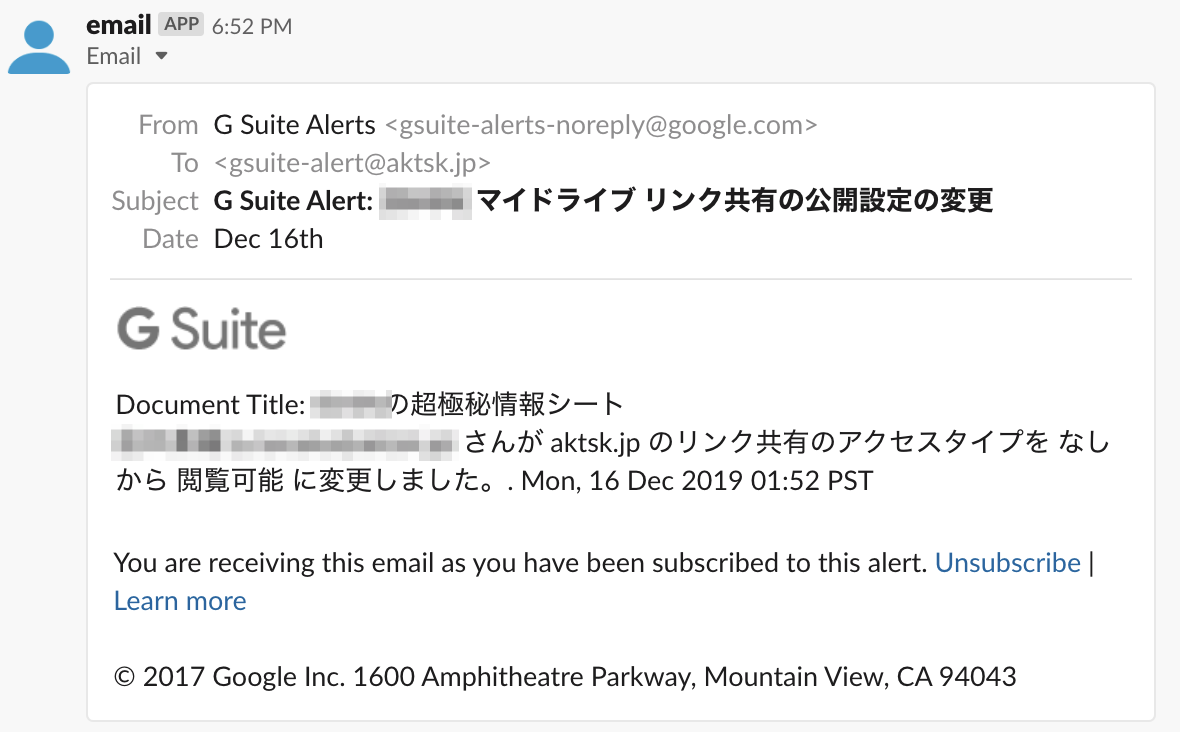
Task: Collapse the Email attachment using the caret
Action: [x=161, y=56]
